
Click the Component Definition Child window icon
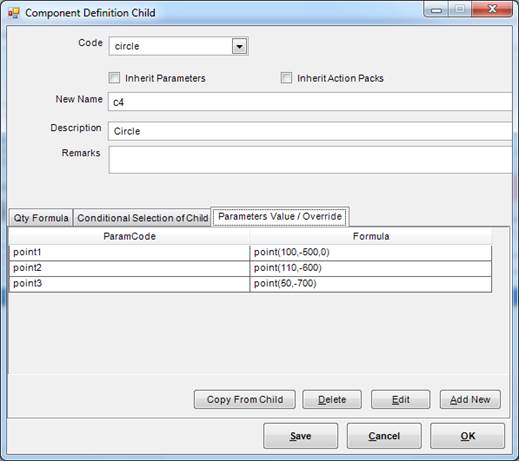pos(14,13)
